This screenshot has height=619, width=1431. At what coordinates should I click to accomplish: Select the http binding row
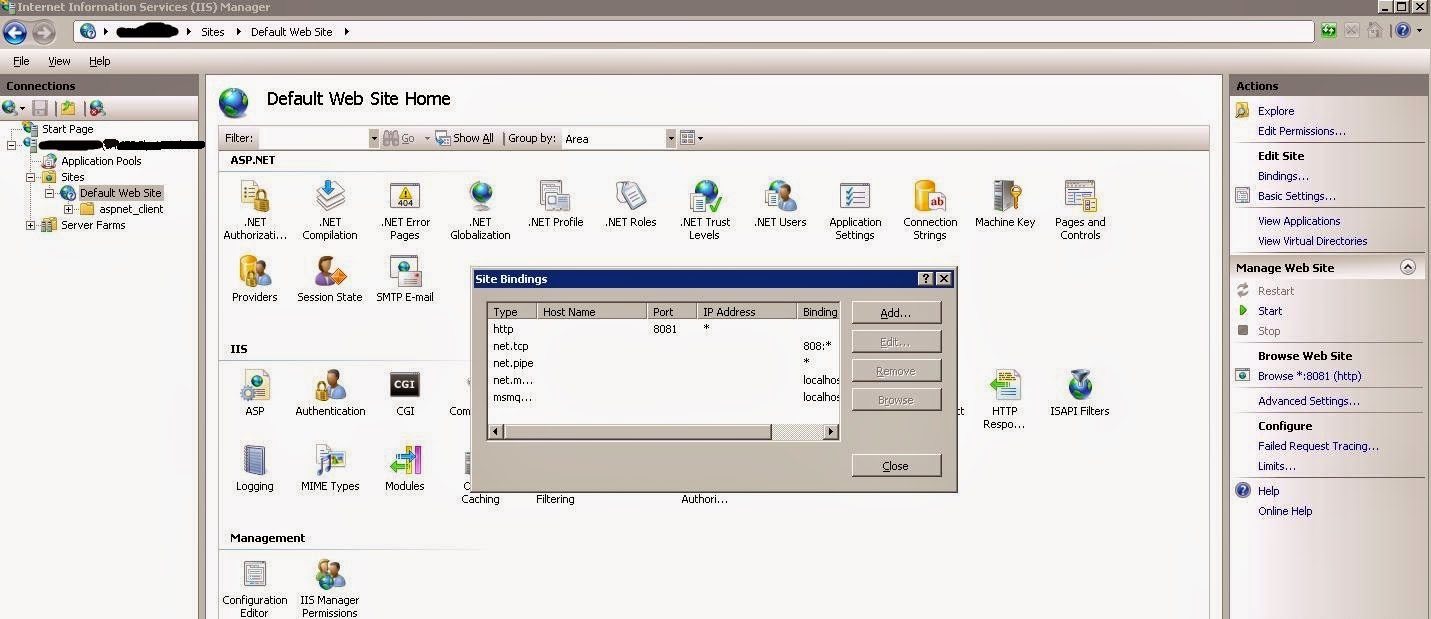click(x=663, y=329)
